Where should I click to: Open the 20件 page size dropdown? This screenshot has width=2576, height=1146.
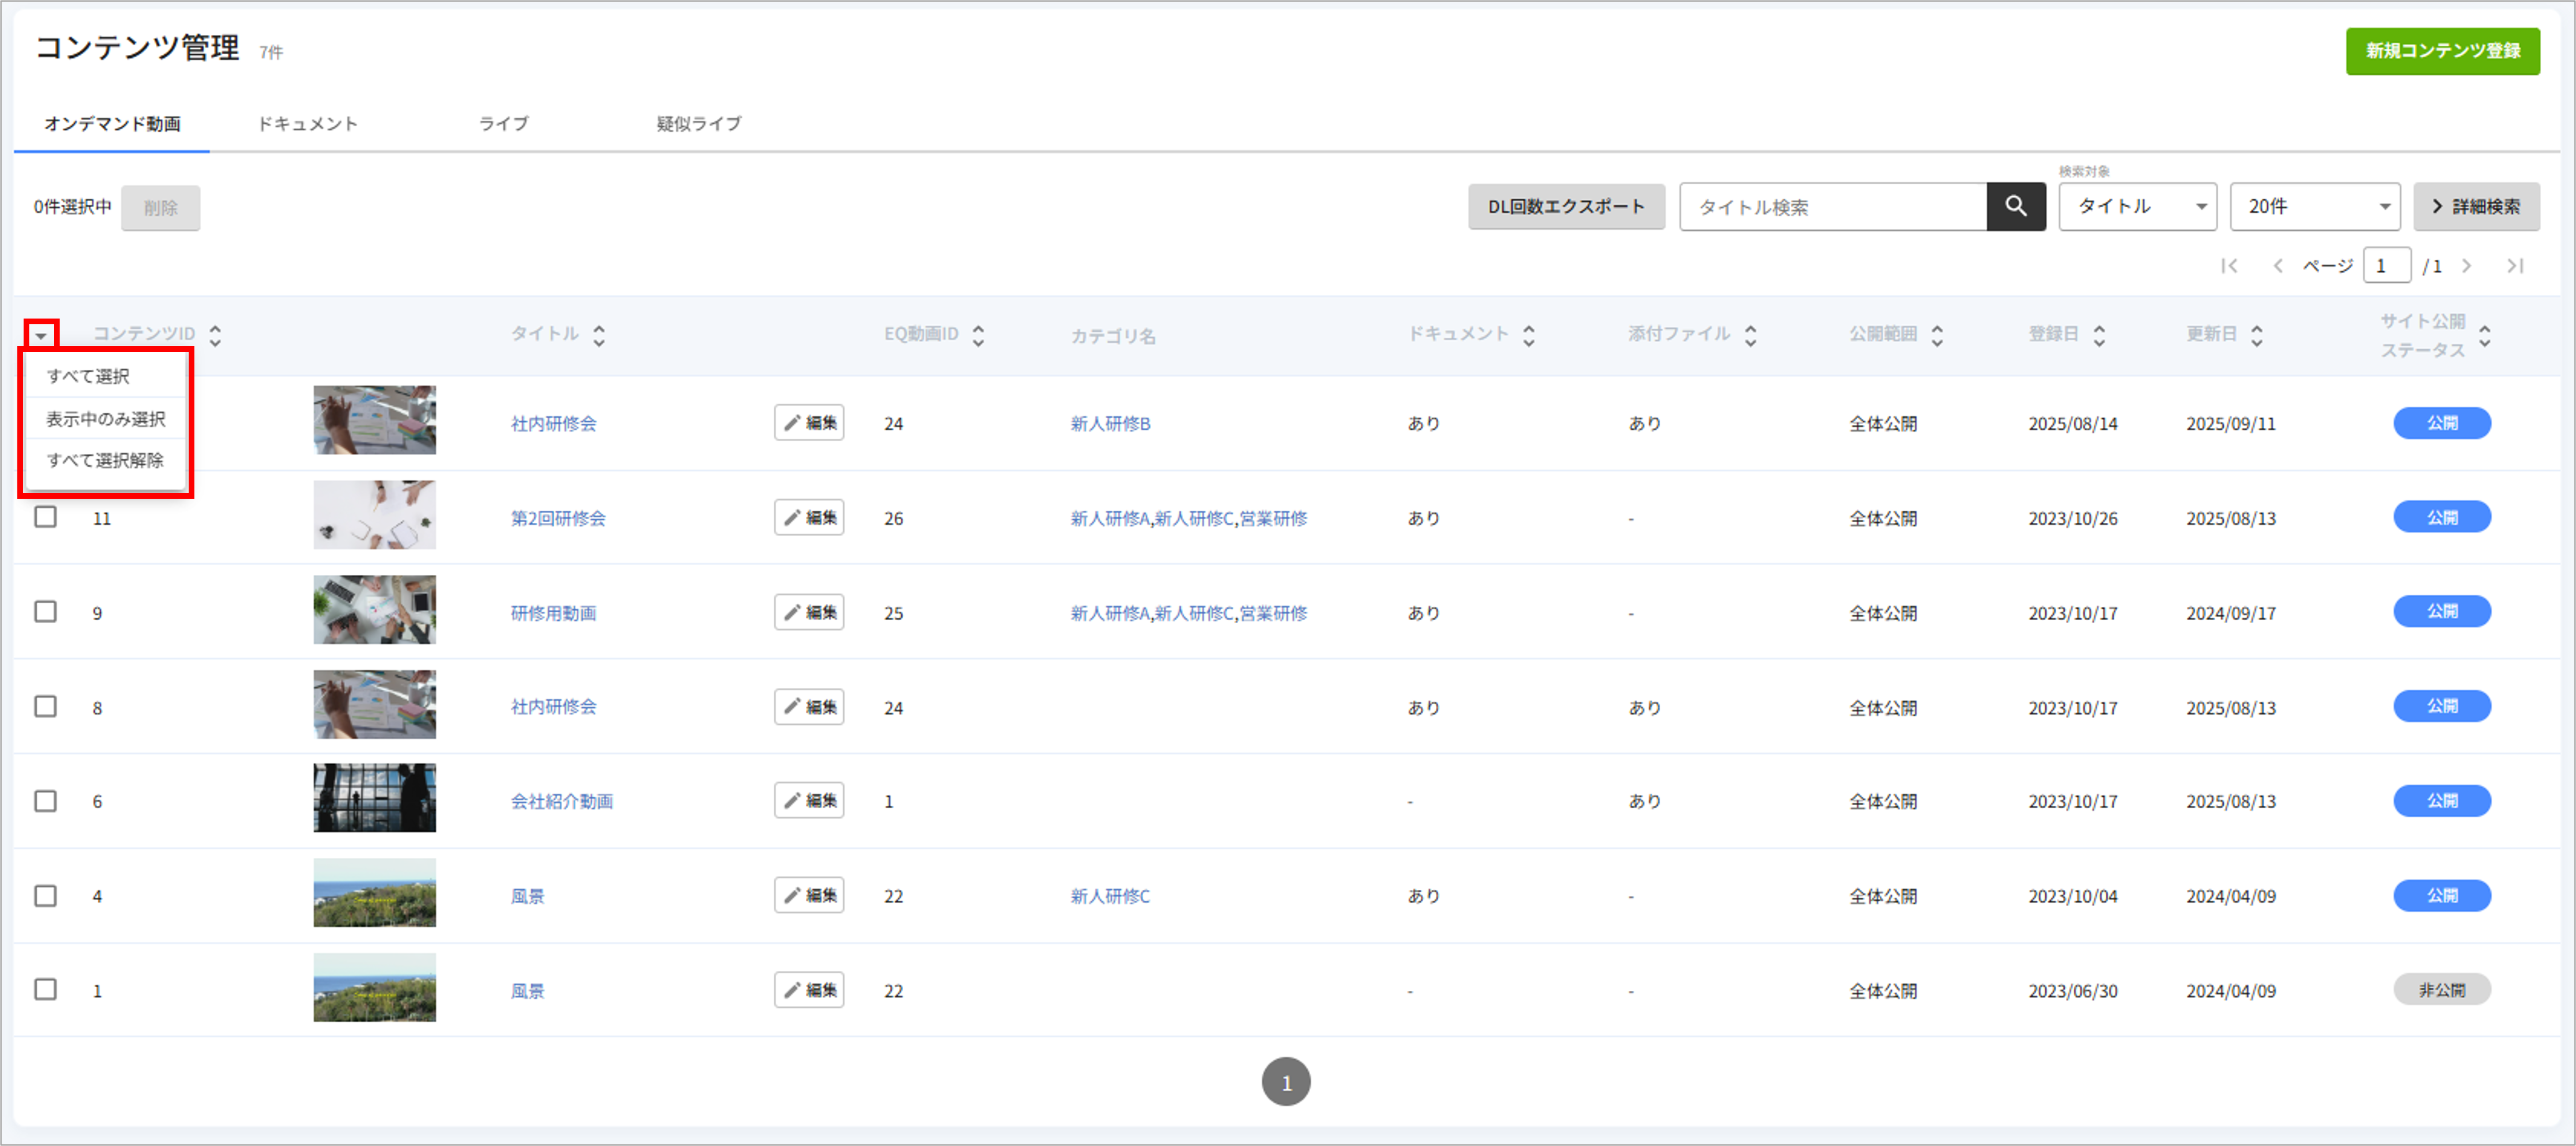[2315, 207]
